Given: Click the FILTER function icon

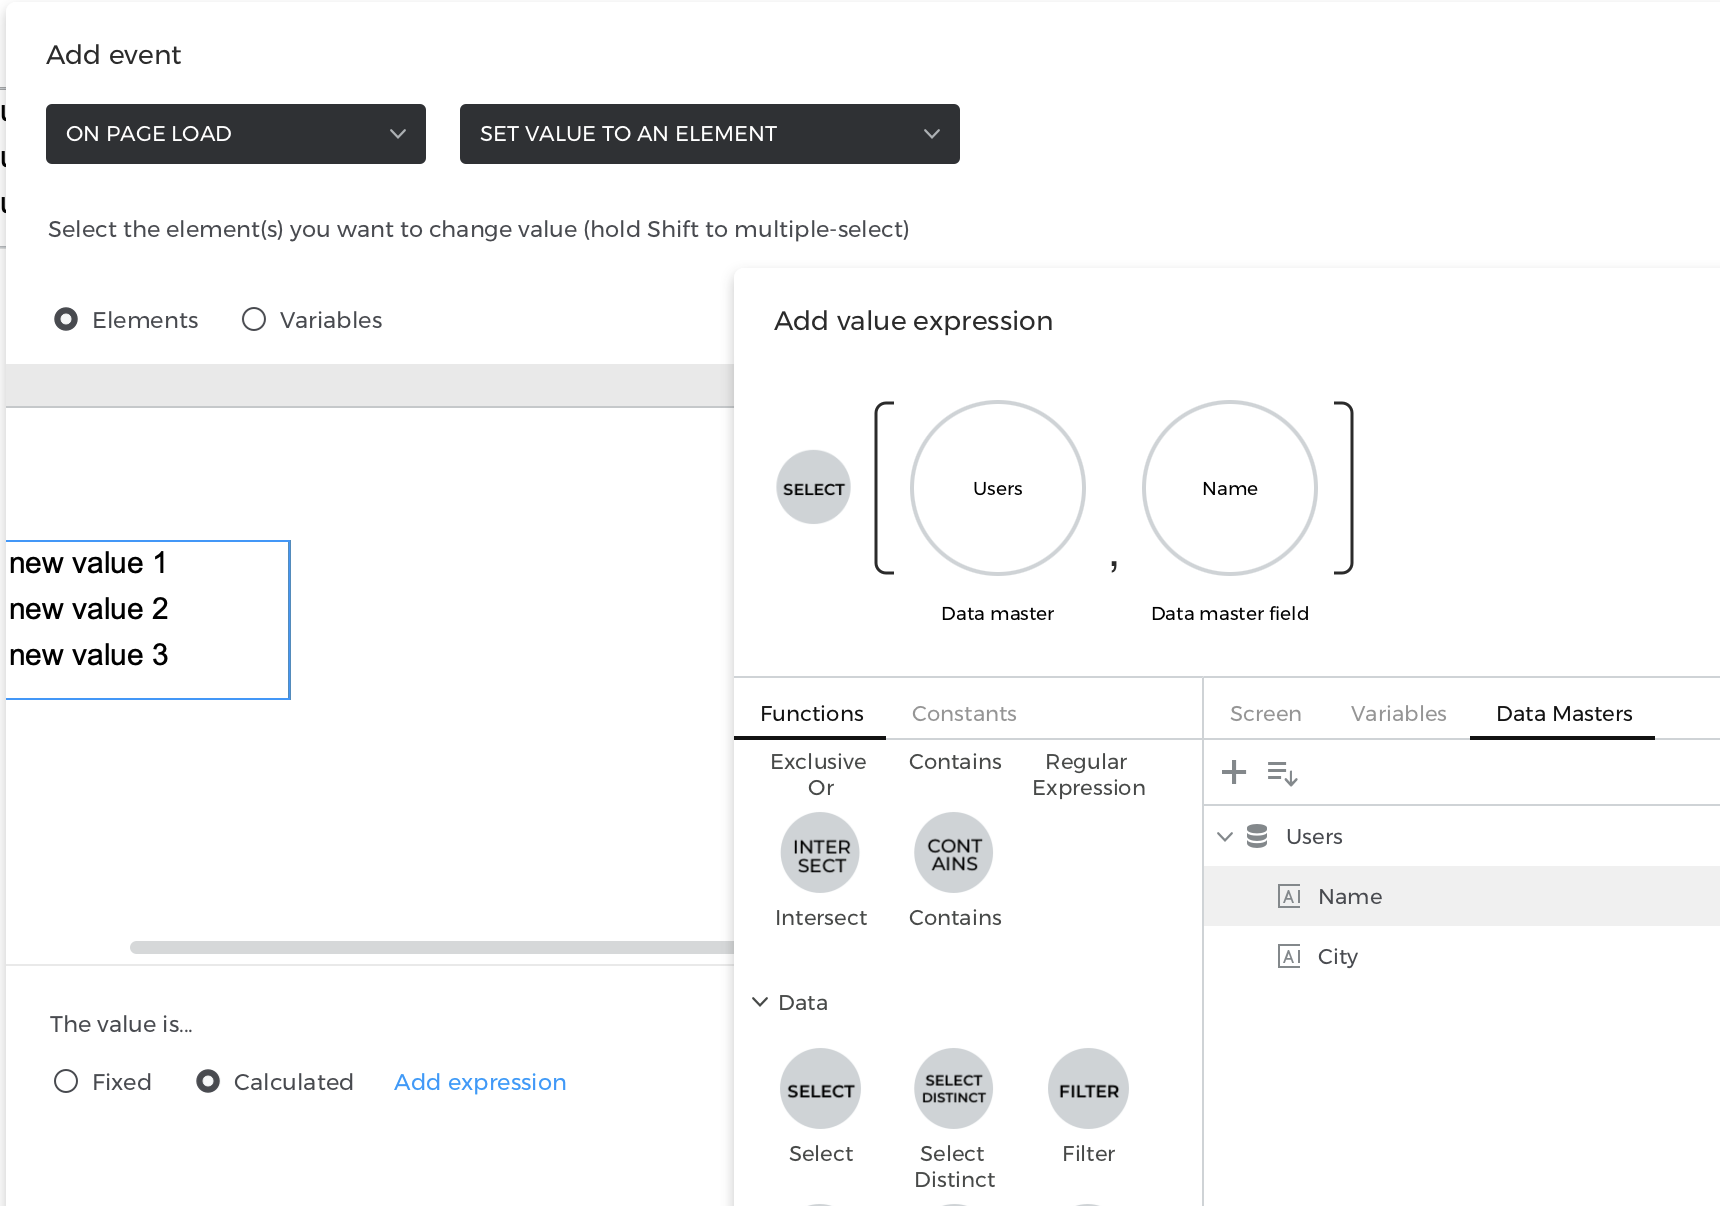Looking at the screenshot, I should (1088, 1089).
